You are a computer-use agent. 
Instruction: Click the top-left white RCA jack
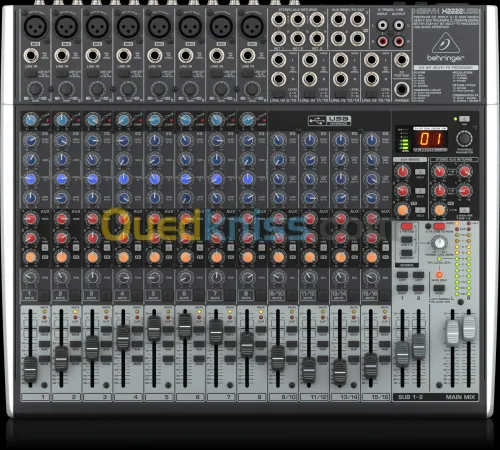tap(383, 25)
